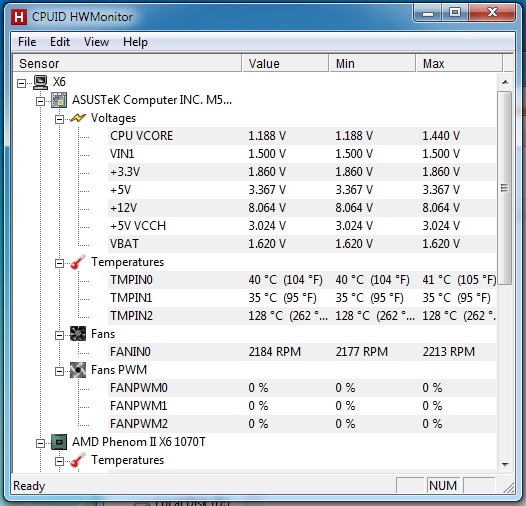526x506 pixels.
Task: Click the HWMonitor red H title icon
Action: pyautogui.click(x=19, y=17)
